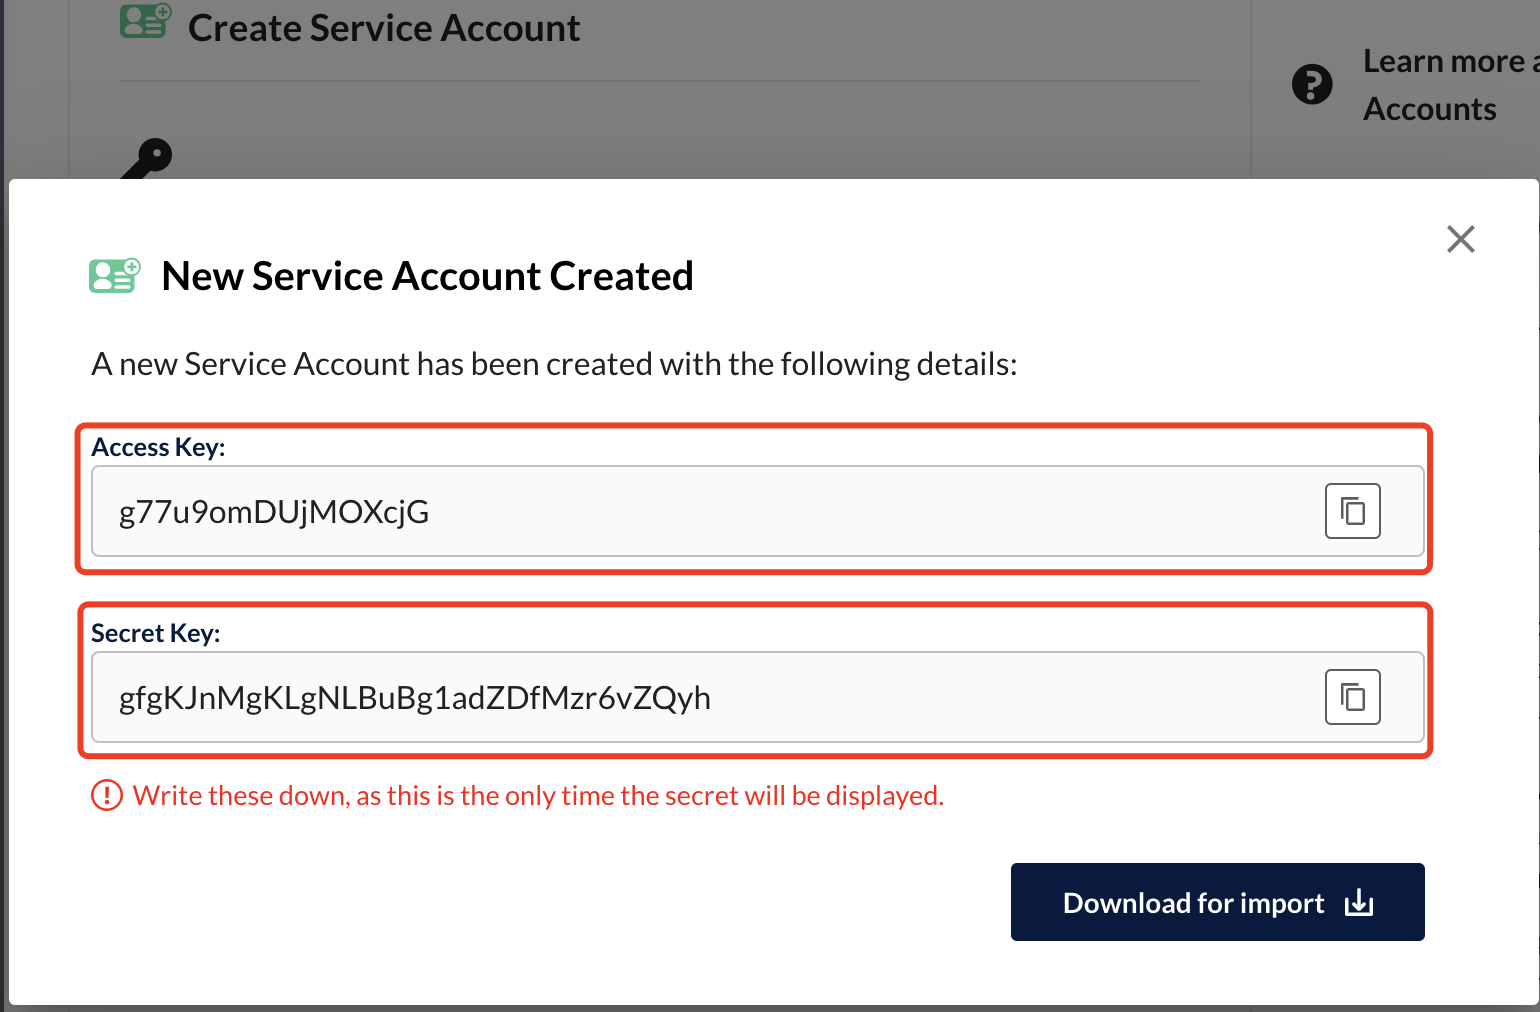Click the Create Service Account title in background
1540x1012 pixels.
click(x=384, y=27)
